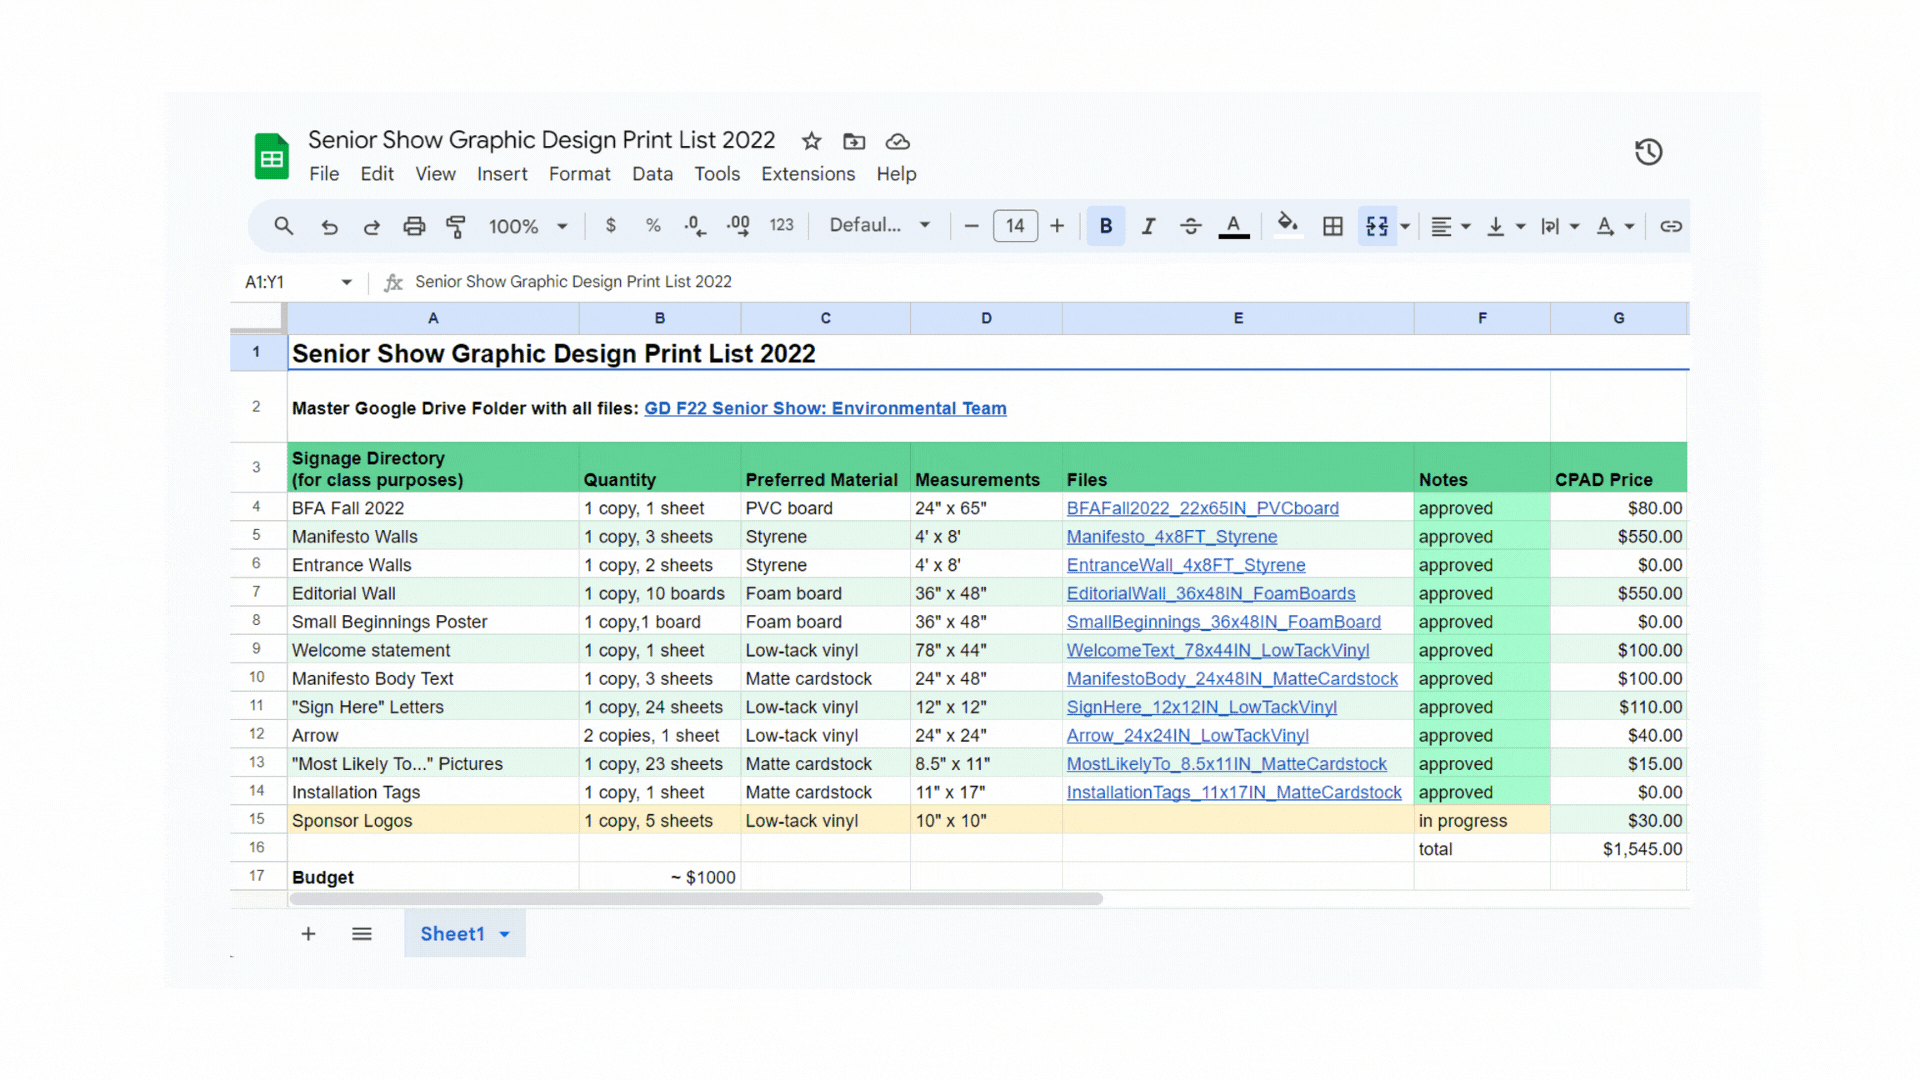Open the Fill color paint bucket
Screen dimensions: 1920x1080
[x=1287, y=226]
